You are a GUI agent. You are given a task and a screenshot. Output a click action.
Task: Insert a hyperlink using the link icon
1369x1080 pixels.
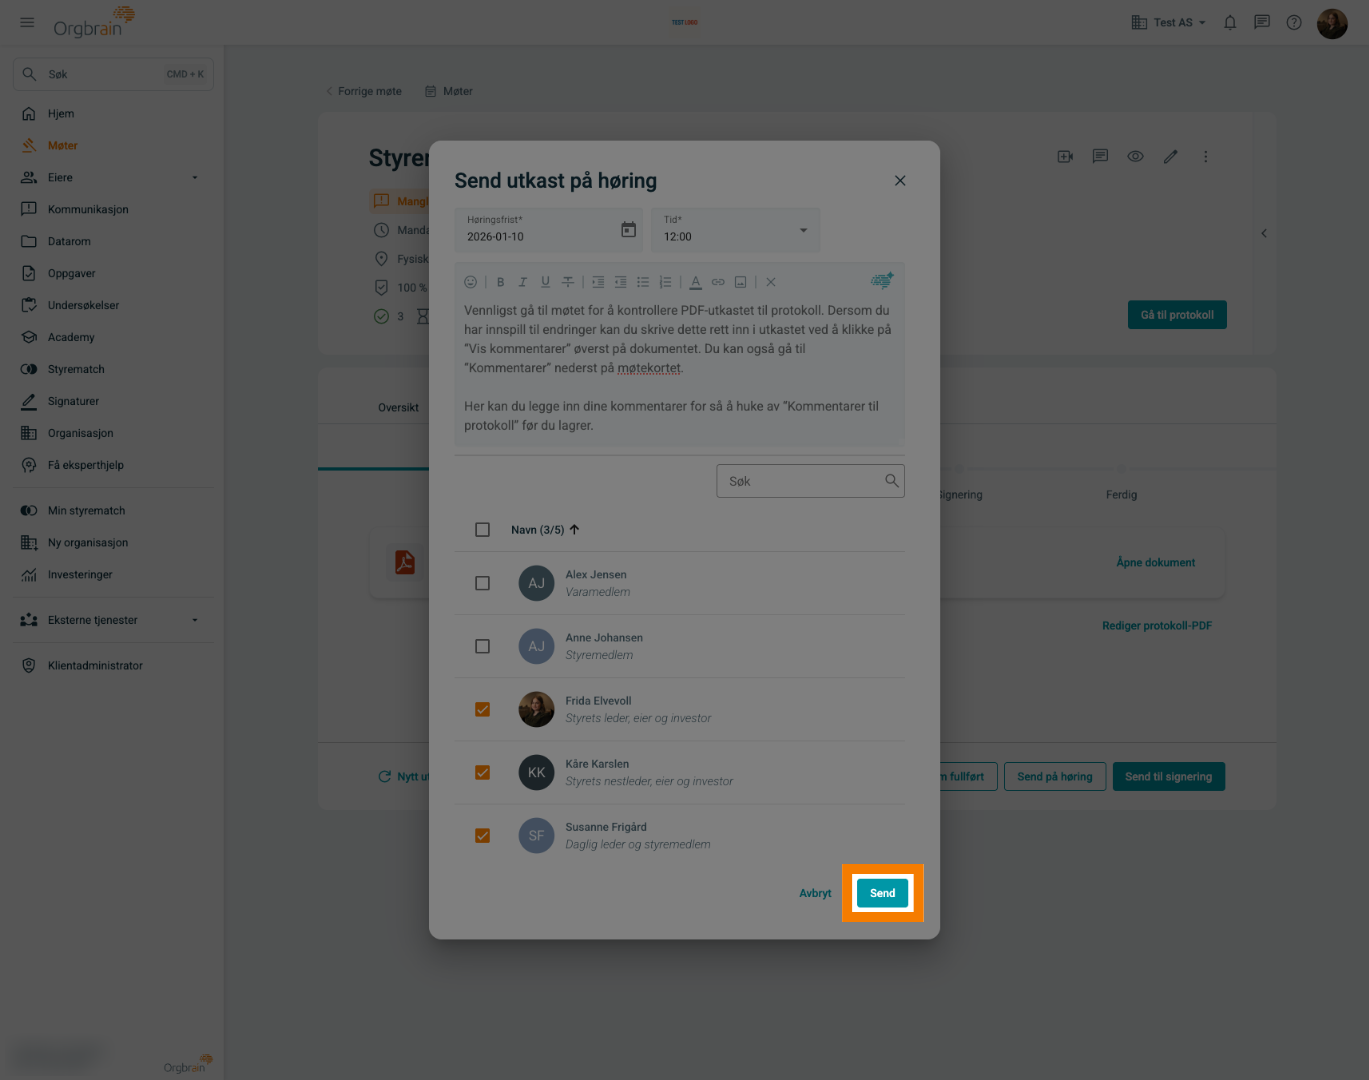pos(718,282)
